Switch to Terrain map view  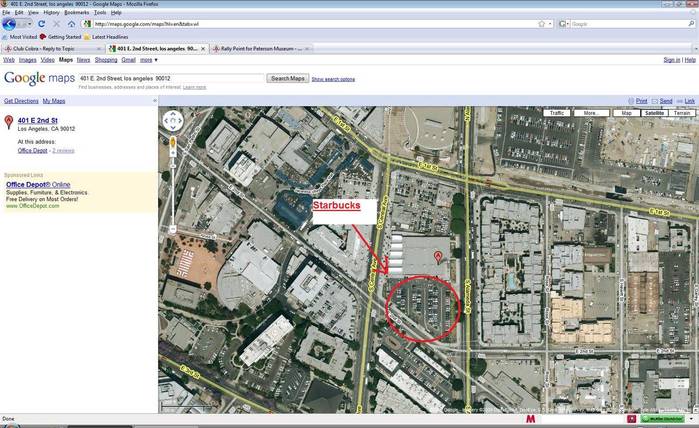coord(682,113)
